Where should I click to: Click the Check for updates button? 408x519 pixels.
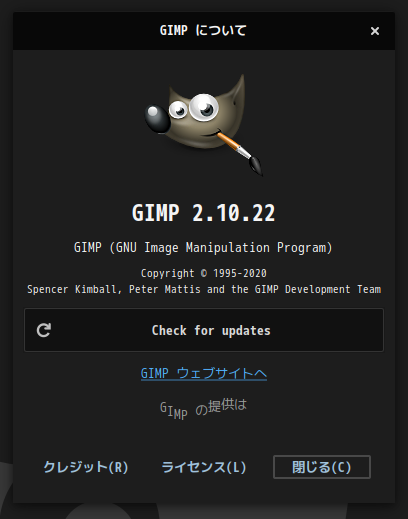coord(204,330)
